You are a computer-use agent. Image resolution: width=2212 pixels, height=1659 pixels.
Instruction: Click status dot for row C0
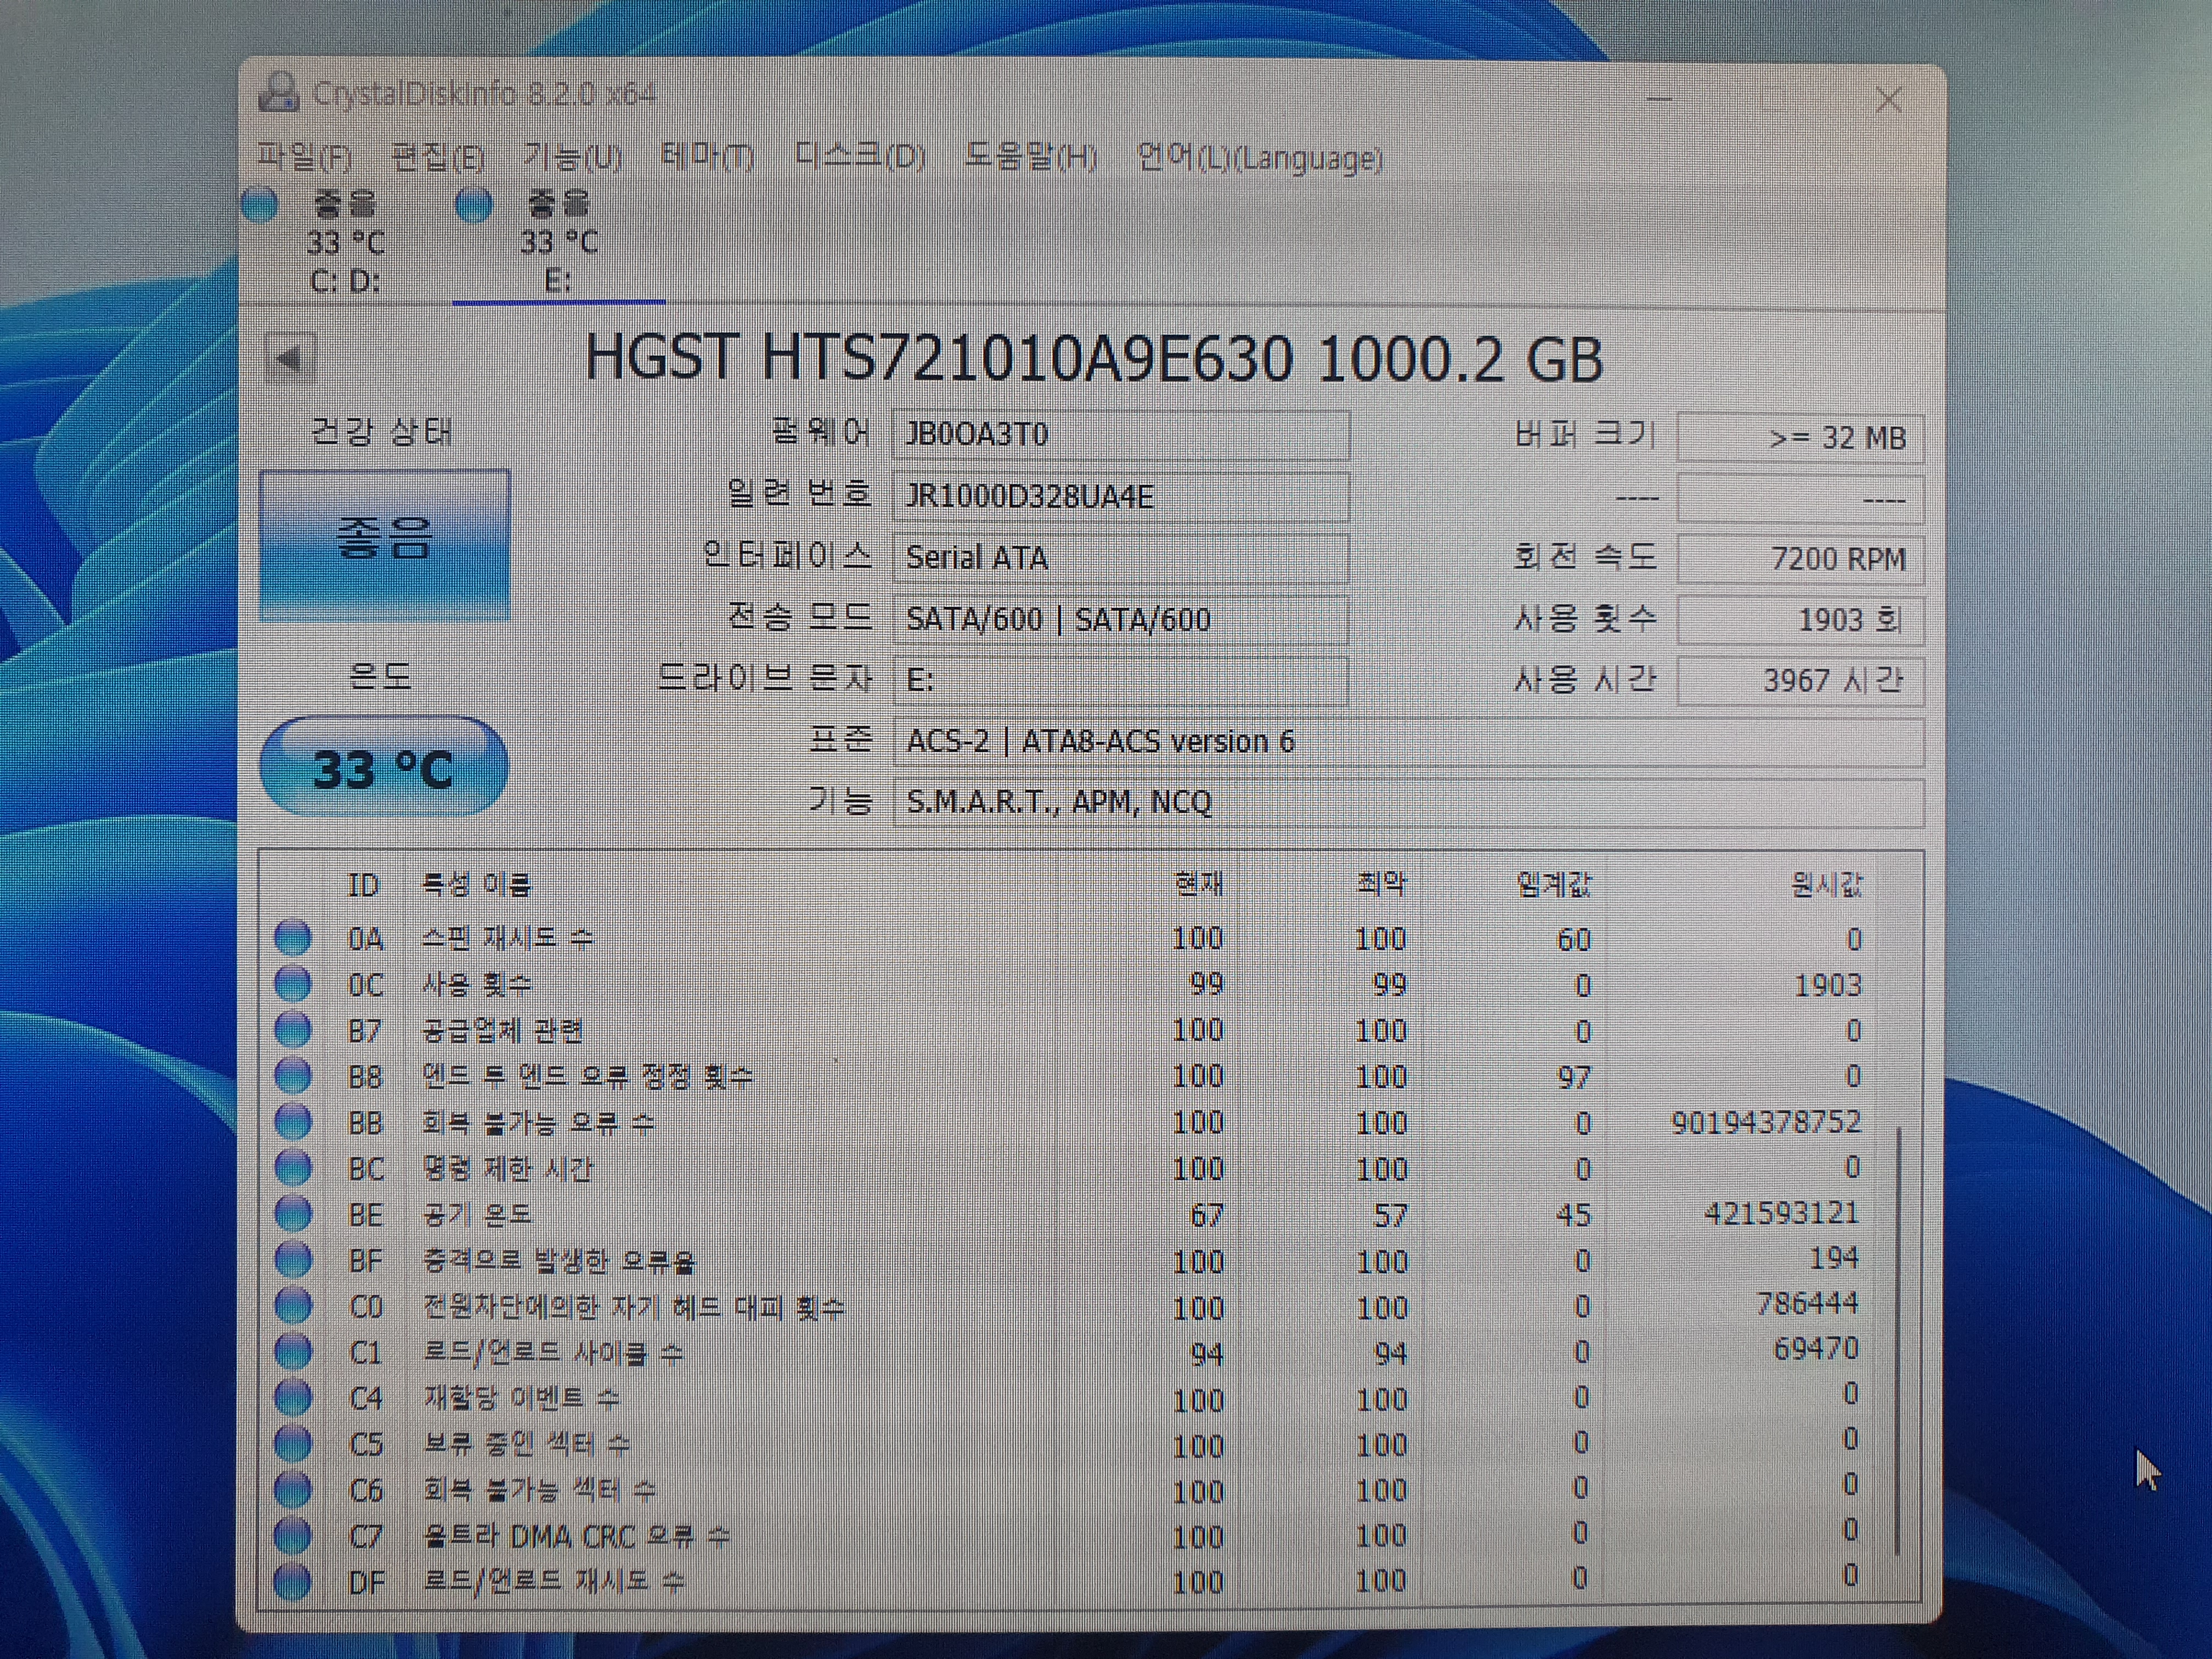point(292,1306)
